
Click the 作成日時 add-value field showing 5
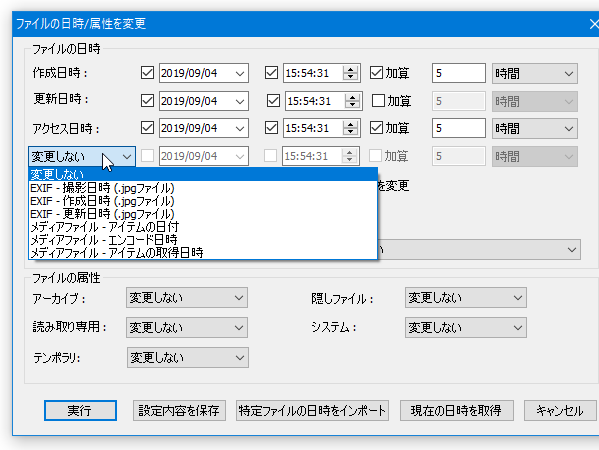click(459, 73)
